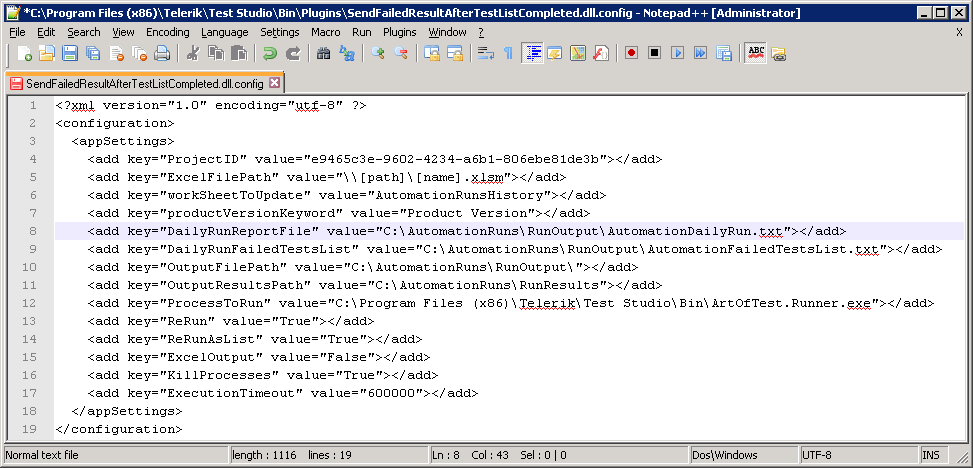Open the Plugins menu
The width and height of the screenshot is (973, 468).
400,32
